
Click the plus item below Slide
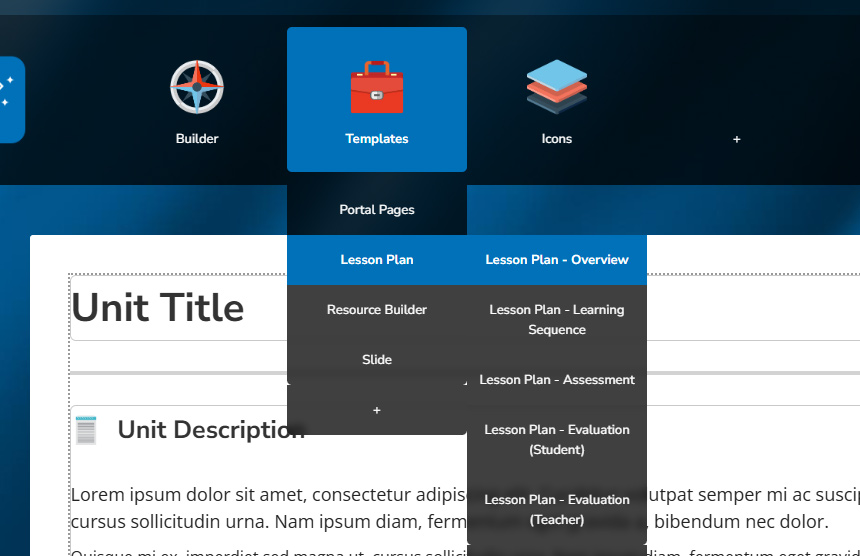(376, 410)
